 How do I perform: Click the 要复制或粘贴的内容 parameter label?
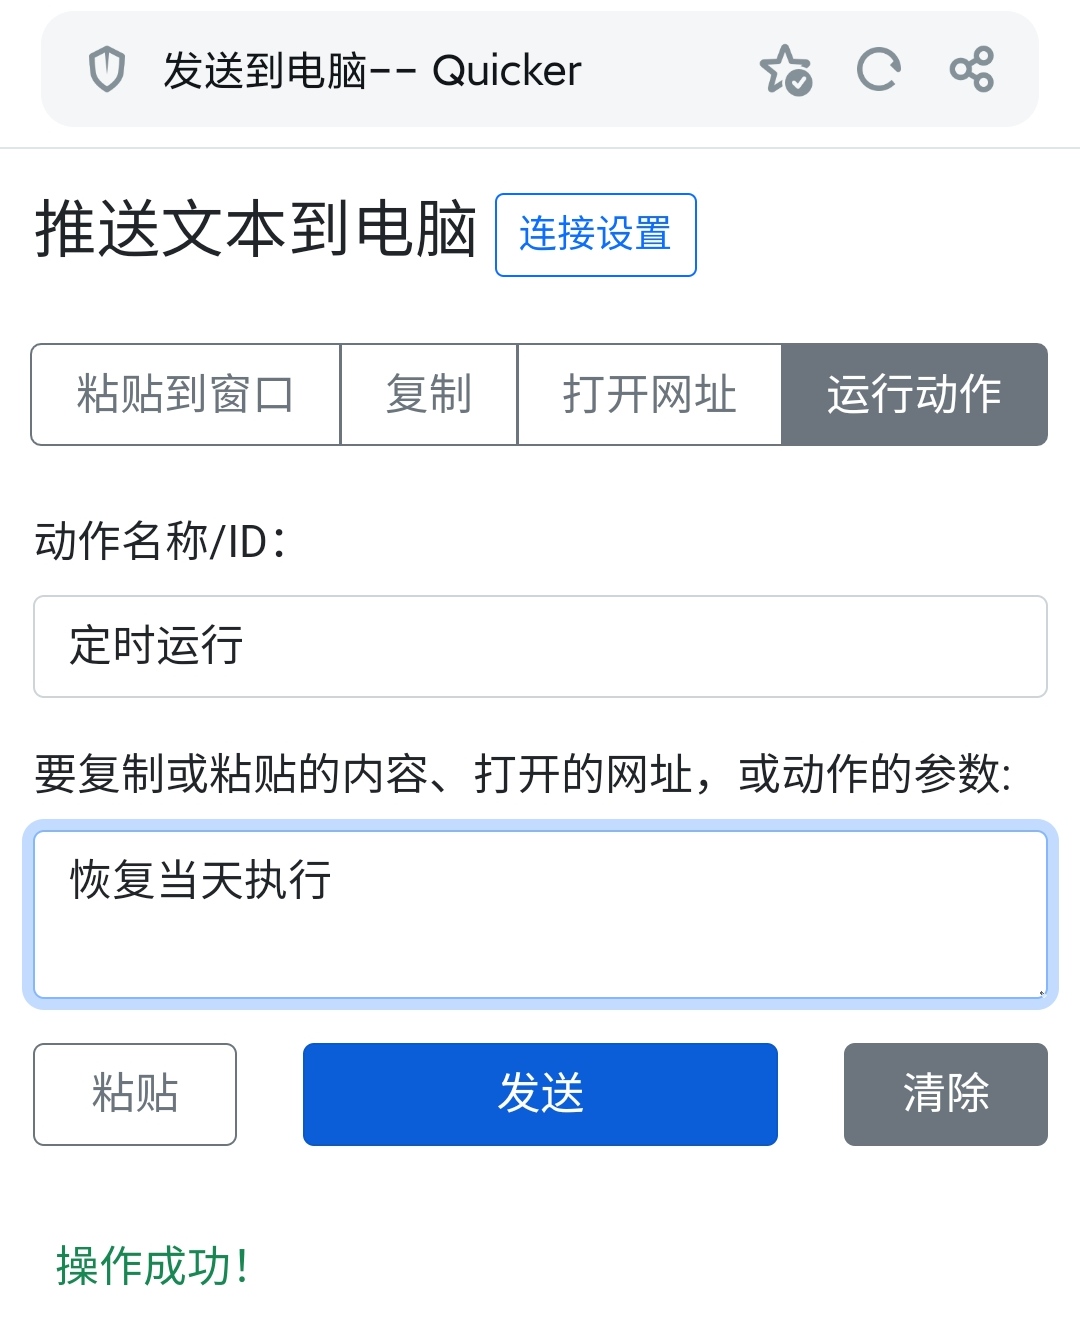tap(523, 774)
